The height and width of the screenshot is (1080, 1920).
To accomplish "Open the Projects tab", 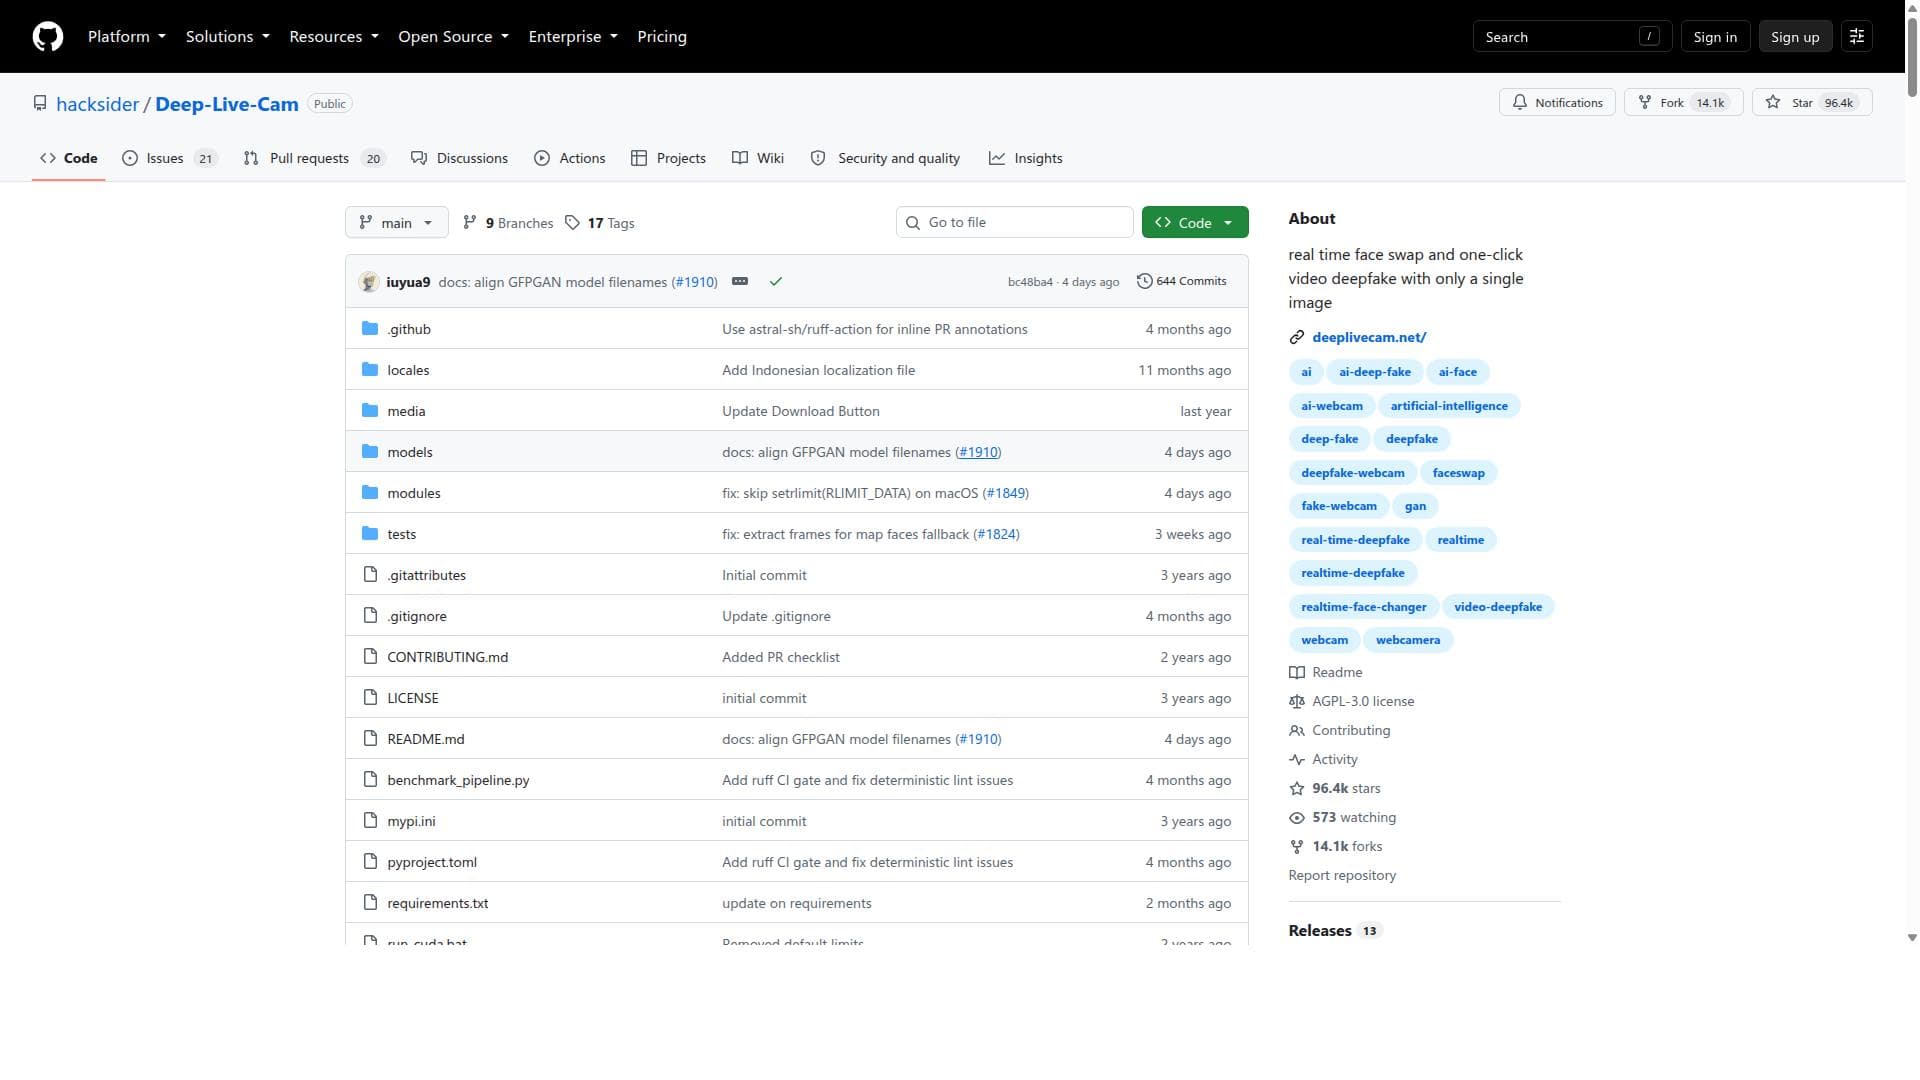I will 669,159.
